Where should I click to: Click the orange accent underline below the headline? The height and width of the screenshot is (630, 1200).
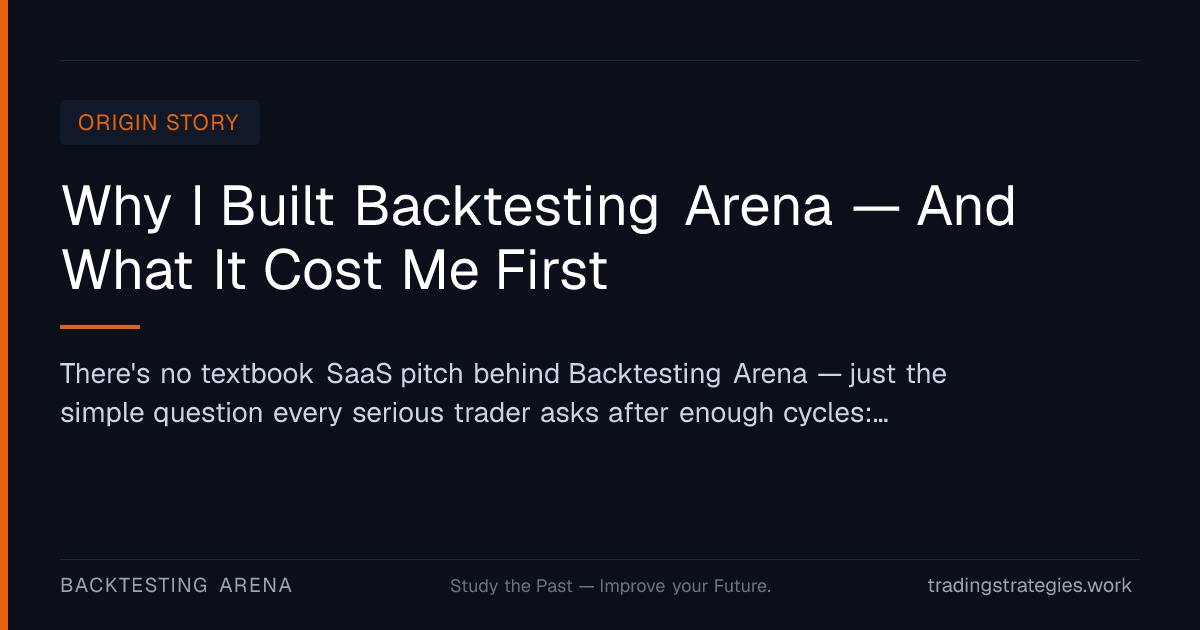[100, 326]
